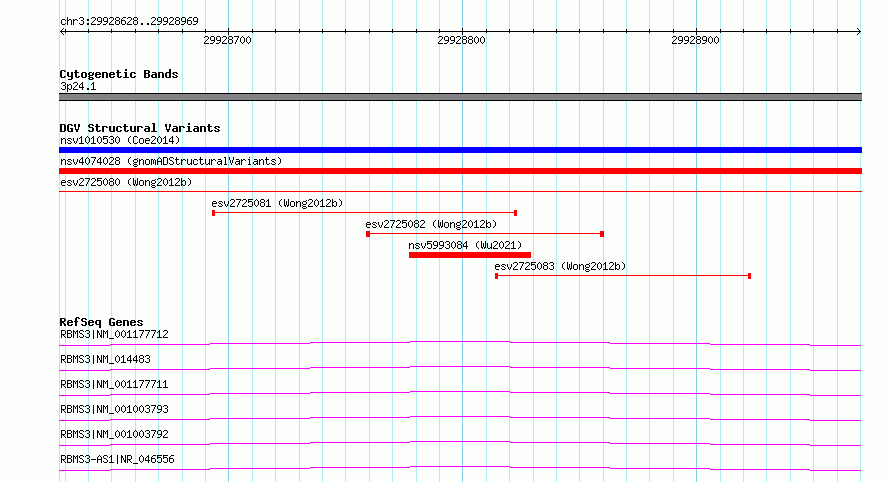Select the esv2725081 variant span line
Screen dimensions: 890x482
coord(364,213)
